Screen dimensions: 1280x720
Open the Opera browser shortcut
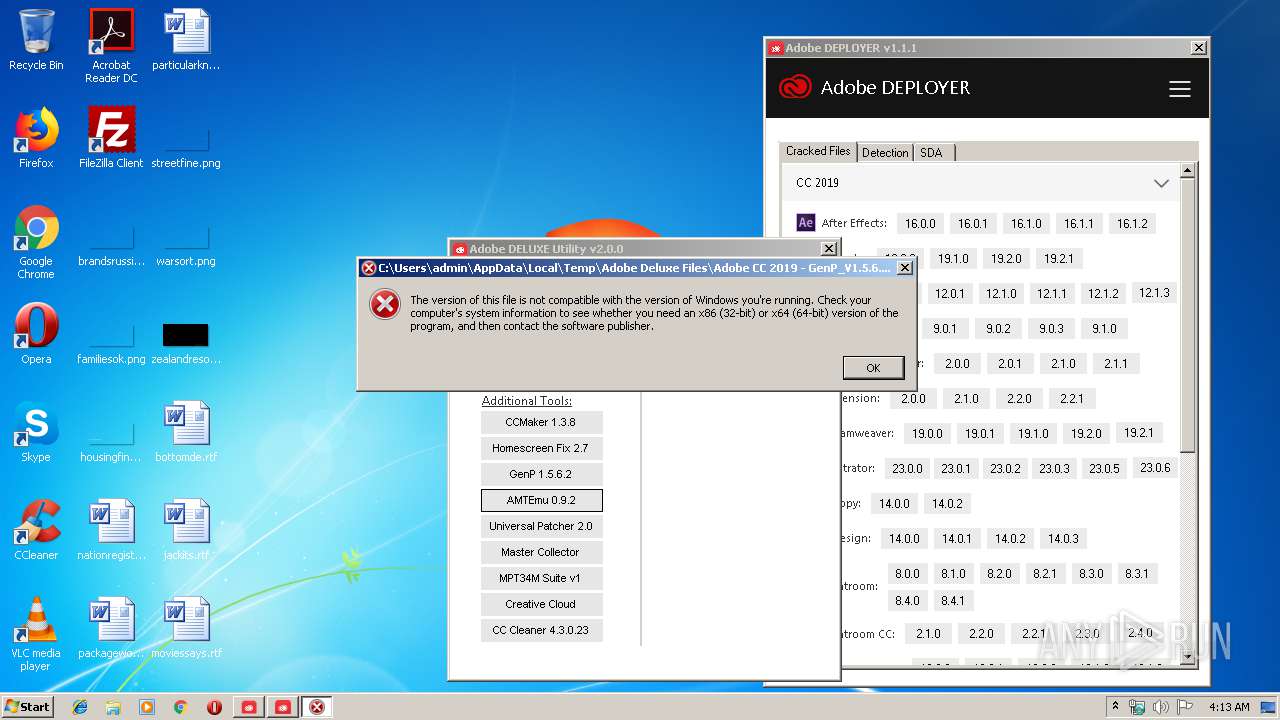(36, 334)
